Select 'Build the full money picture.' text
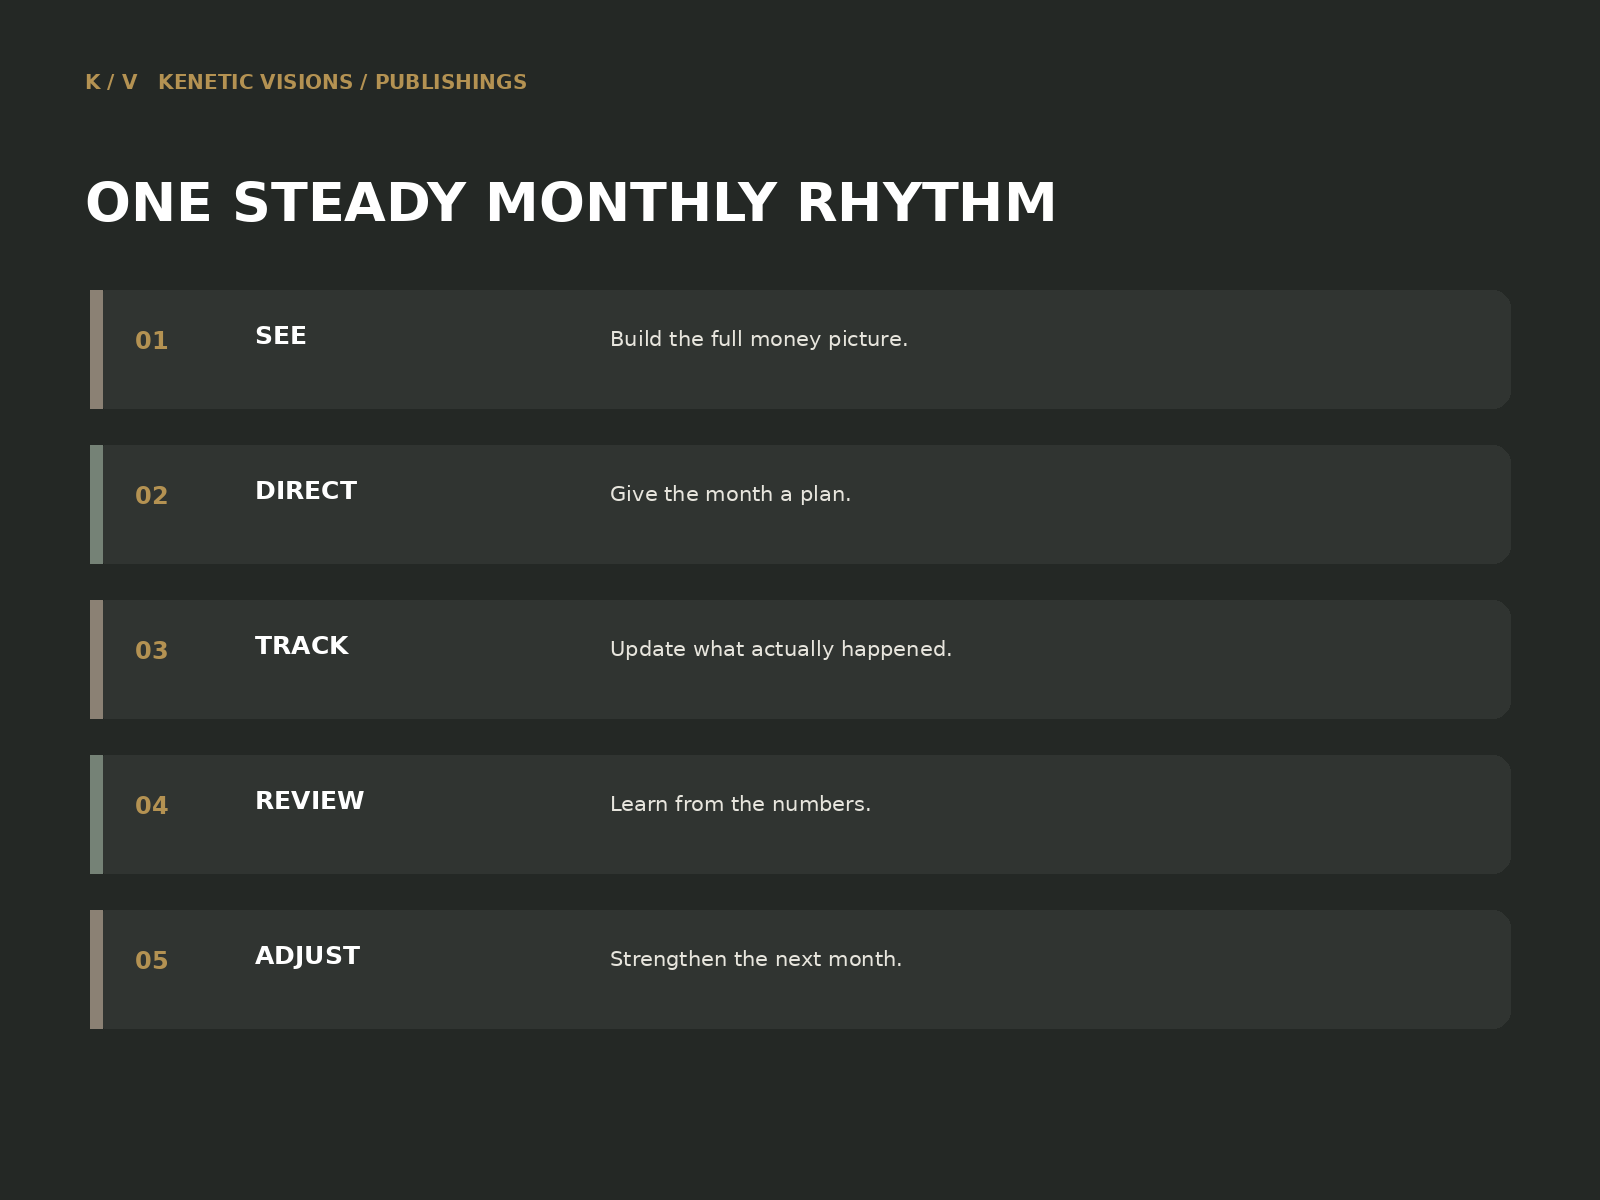 point(759,339)
